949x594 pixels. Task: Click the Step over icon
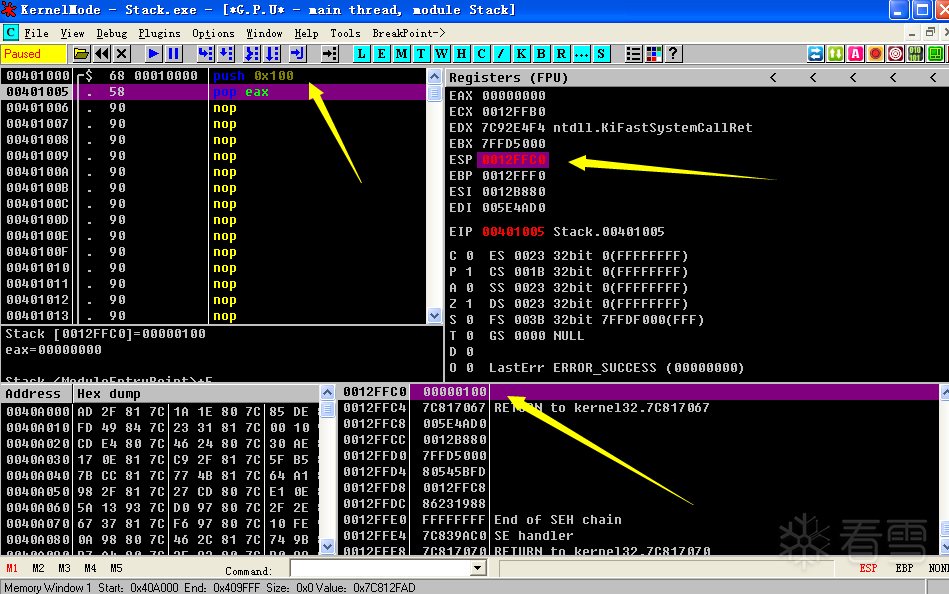click(x=226, y=54)
